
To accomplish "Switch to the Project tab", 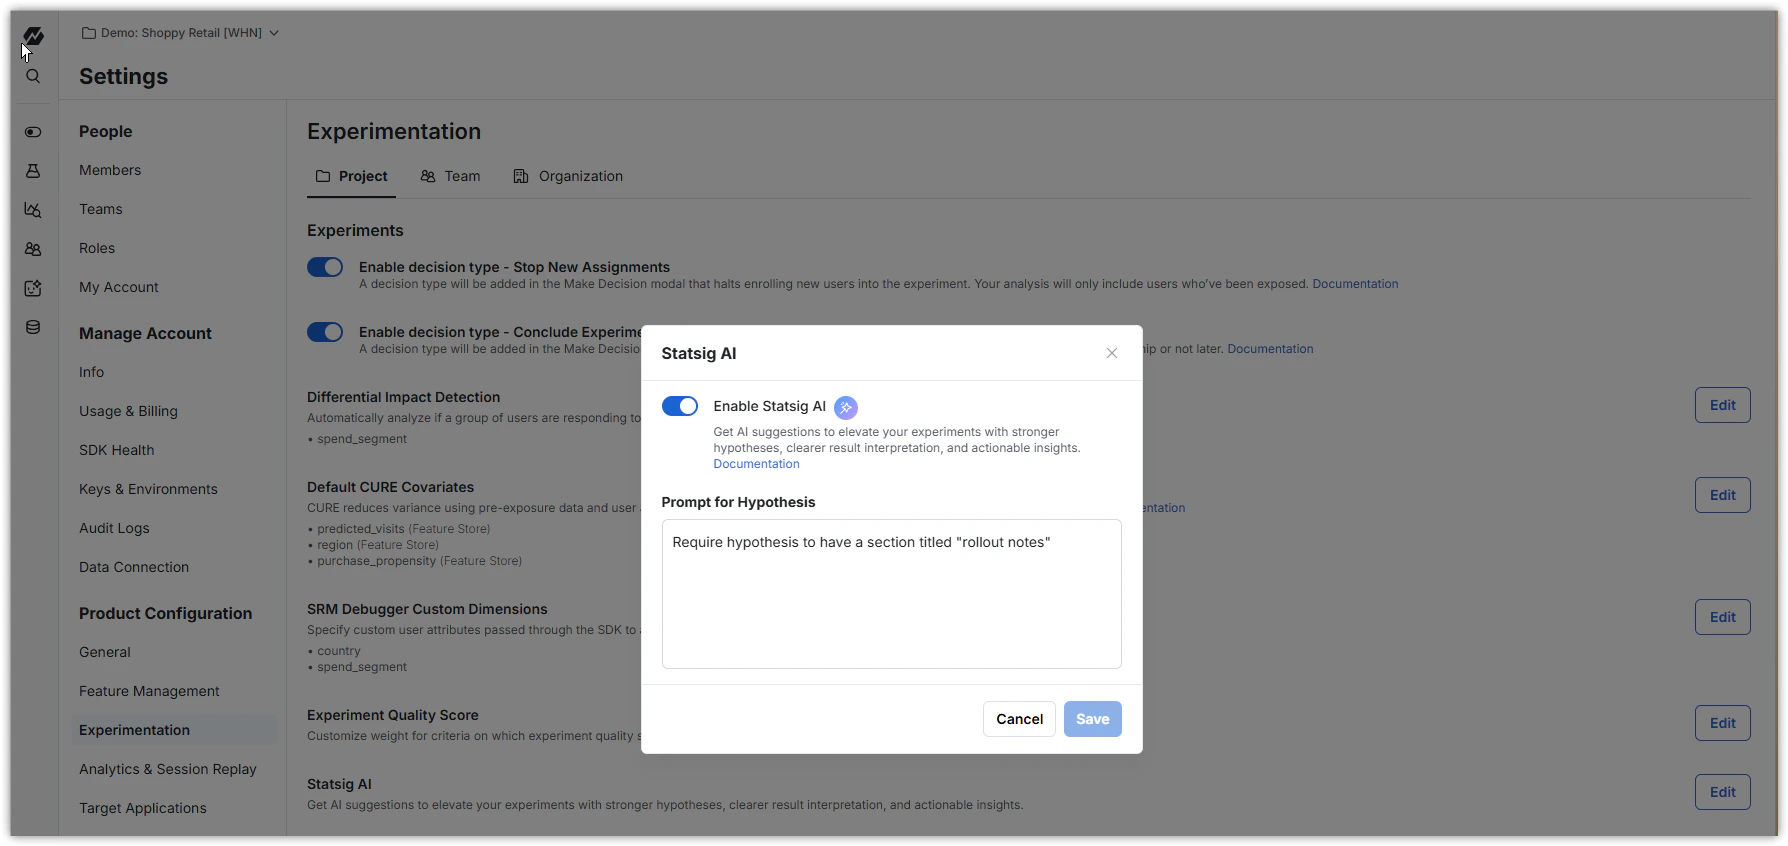I will (351, 176).
